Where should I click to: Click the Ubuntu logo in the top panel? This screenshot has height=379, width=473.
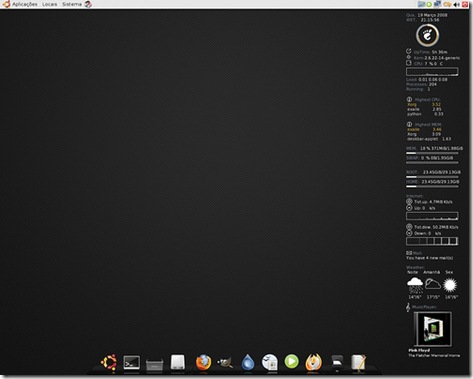[6, 4]
